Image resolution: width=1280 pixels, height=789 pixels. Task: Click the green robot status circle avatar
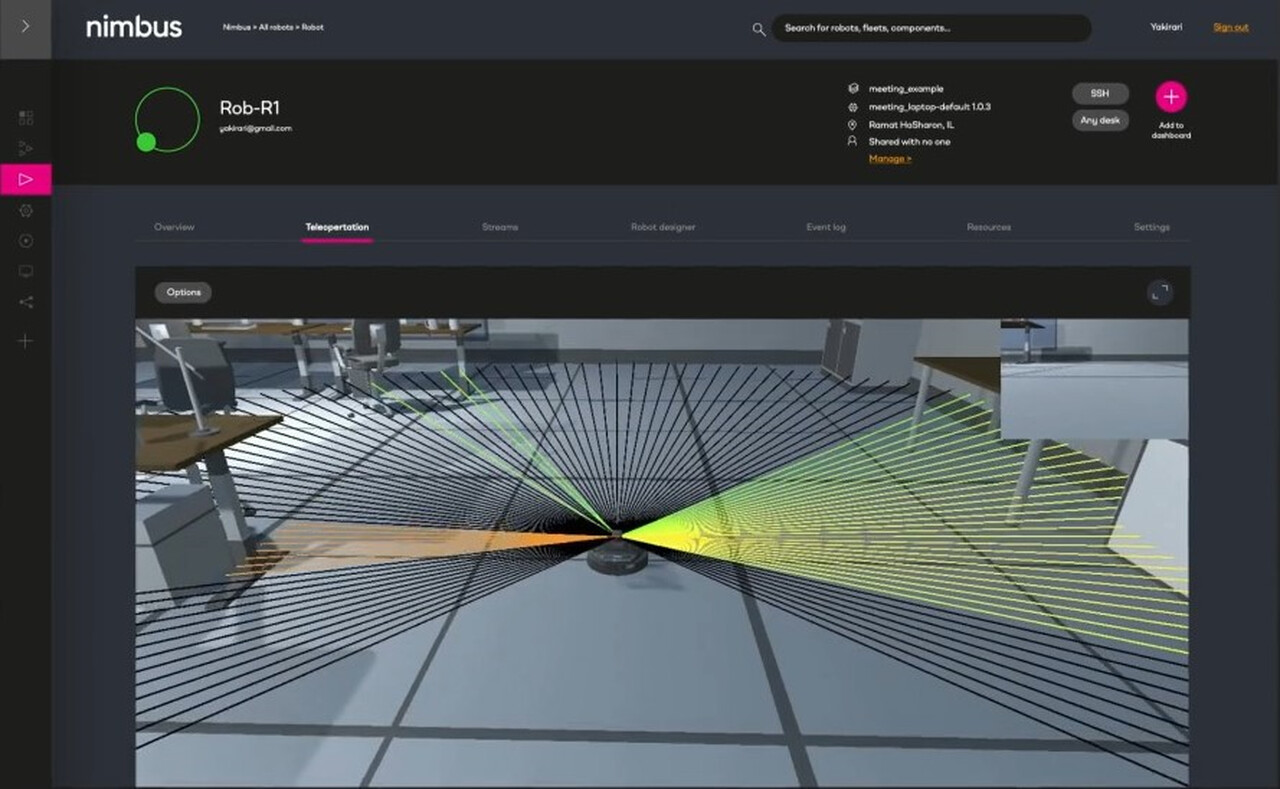click(167, 120)
